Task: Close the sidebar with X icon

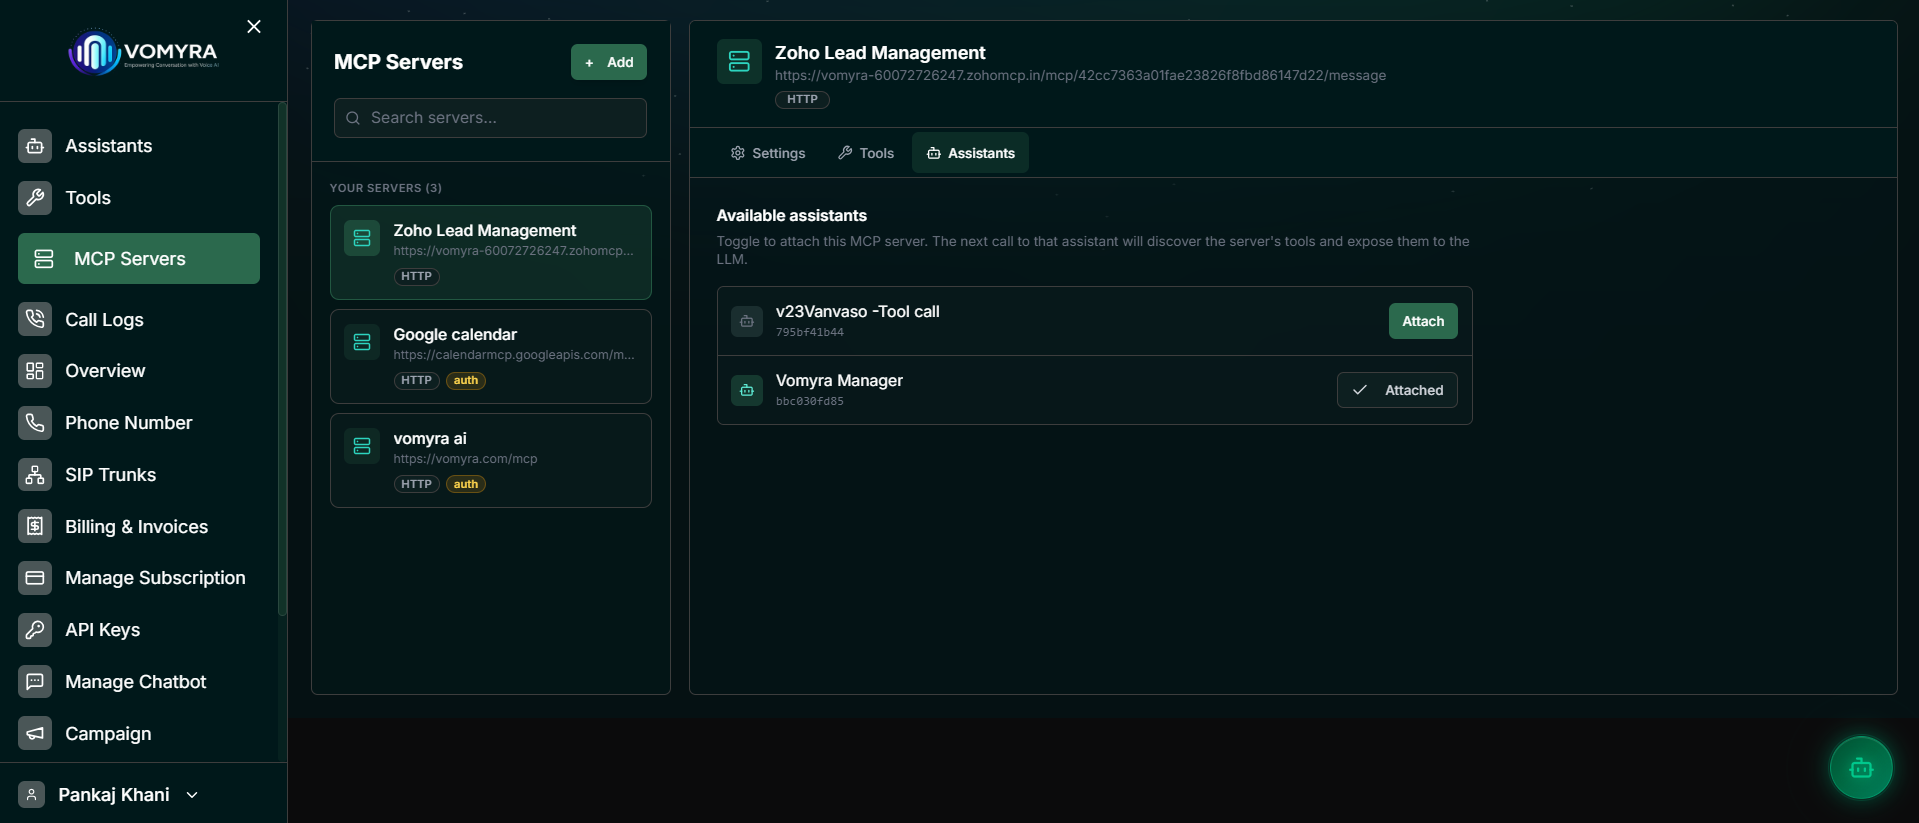Action: pyautogui.click(x=254, y=27)
